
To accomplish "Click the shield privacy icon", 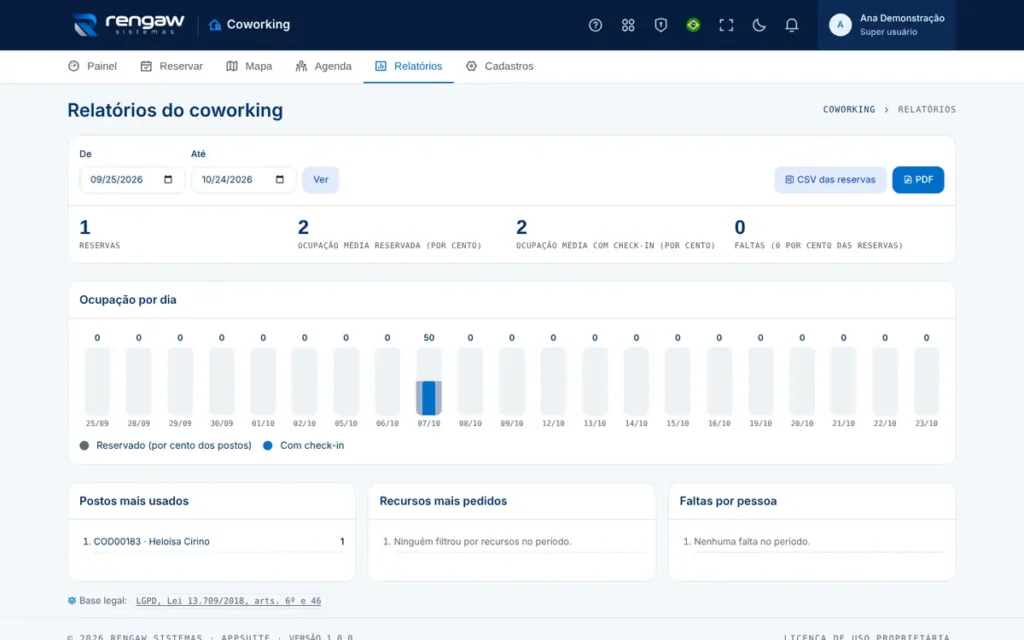I will pyautogui.click(x=660, y=25).
